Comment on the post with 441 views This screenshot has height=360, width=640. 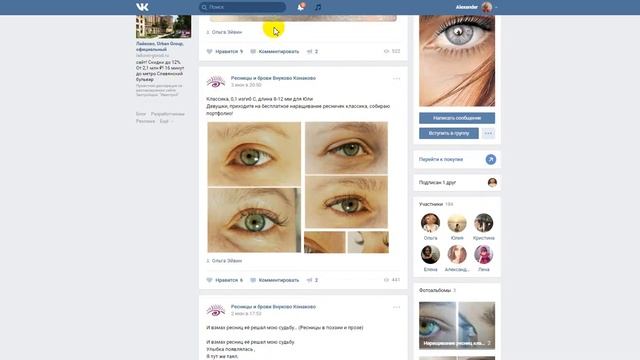click(275, 280)
